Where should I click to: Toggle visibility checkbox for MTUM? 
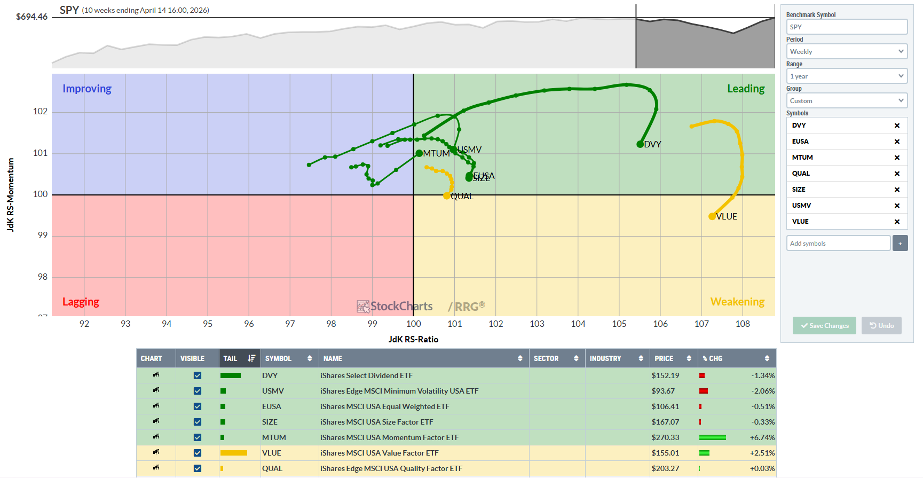point(197,437)
